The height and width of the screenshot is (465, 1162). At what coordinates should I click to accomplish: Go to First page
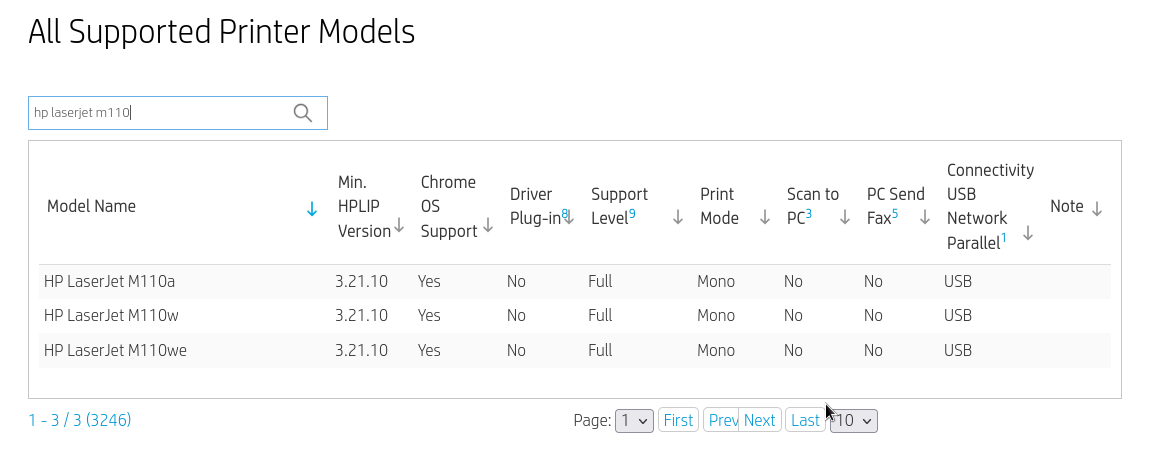click(x=678, y=421)
